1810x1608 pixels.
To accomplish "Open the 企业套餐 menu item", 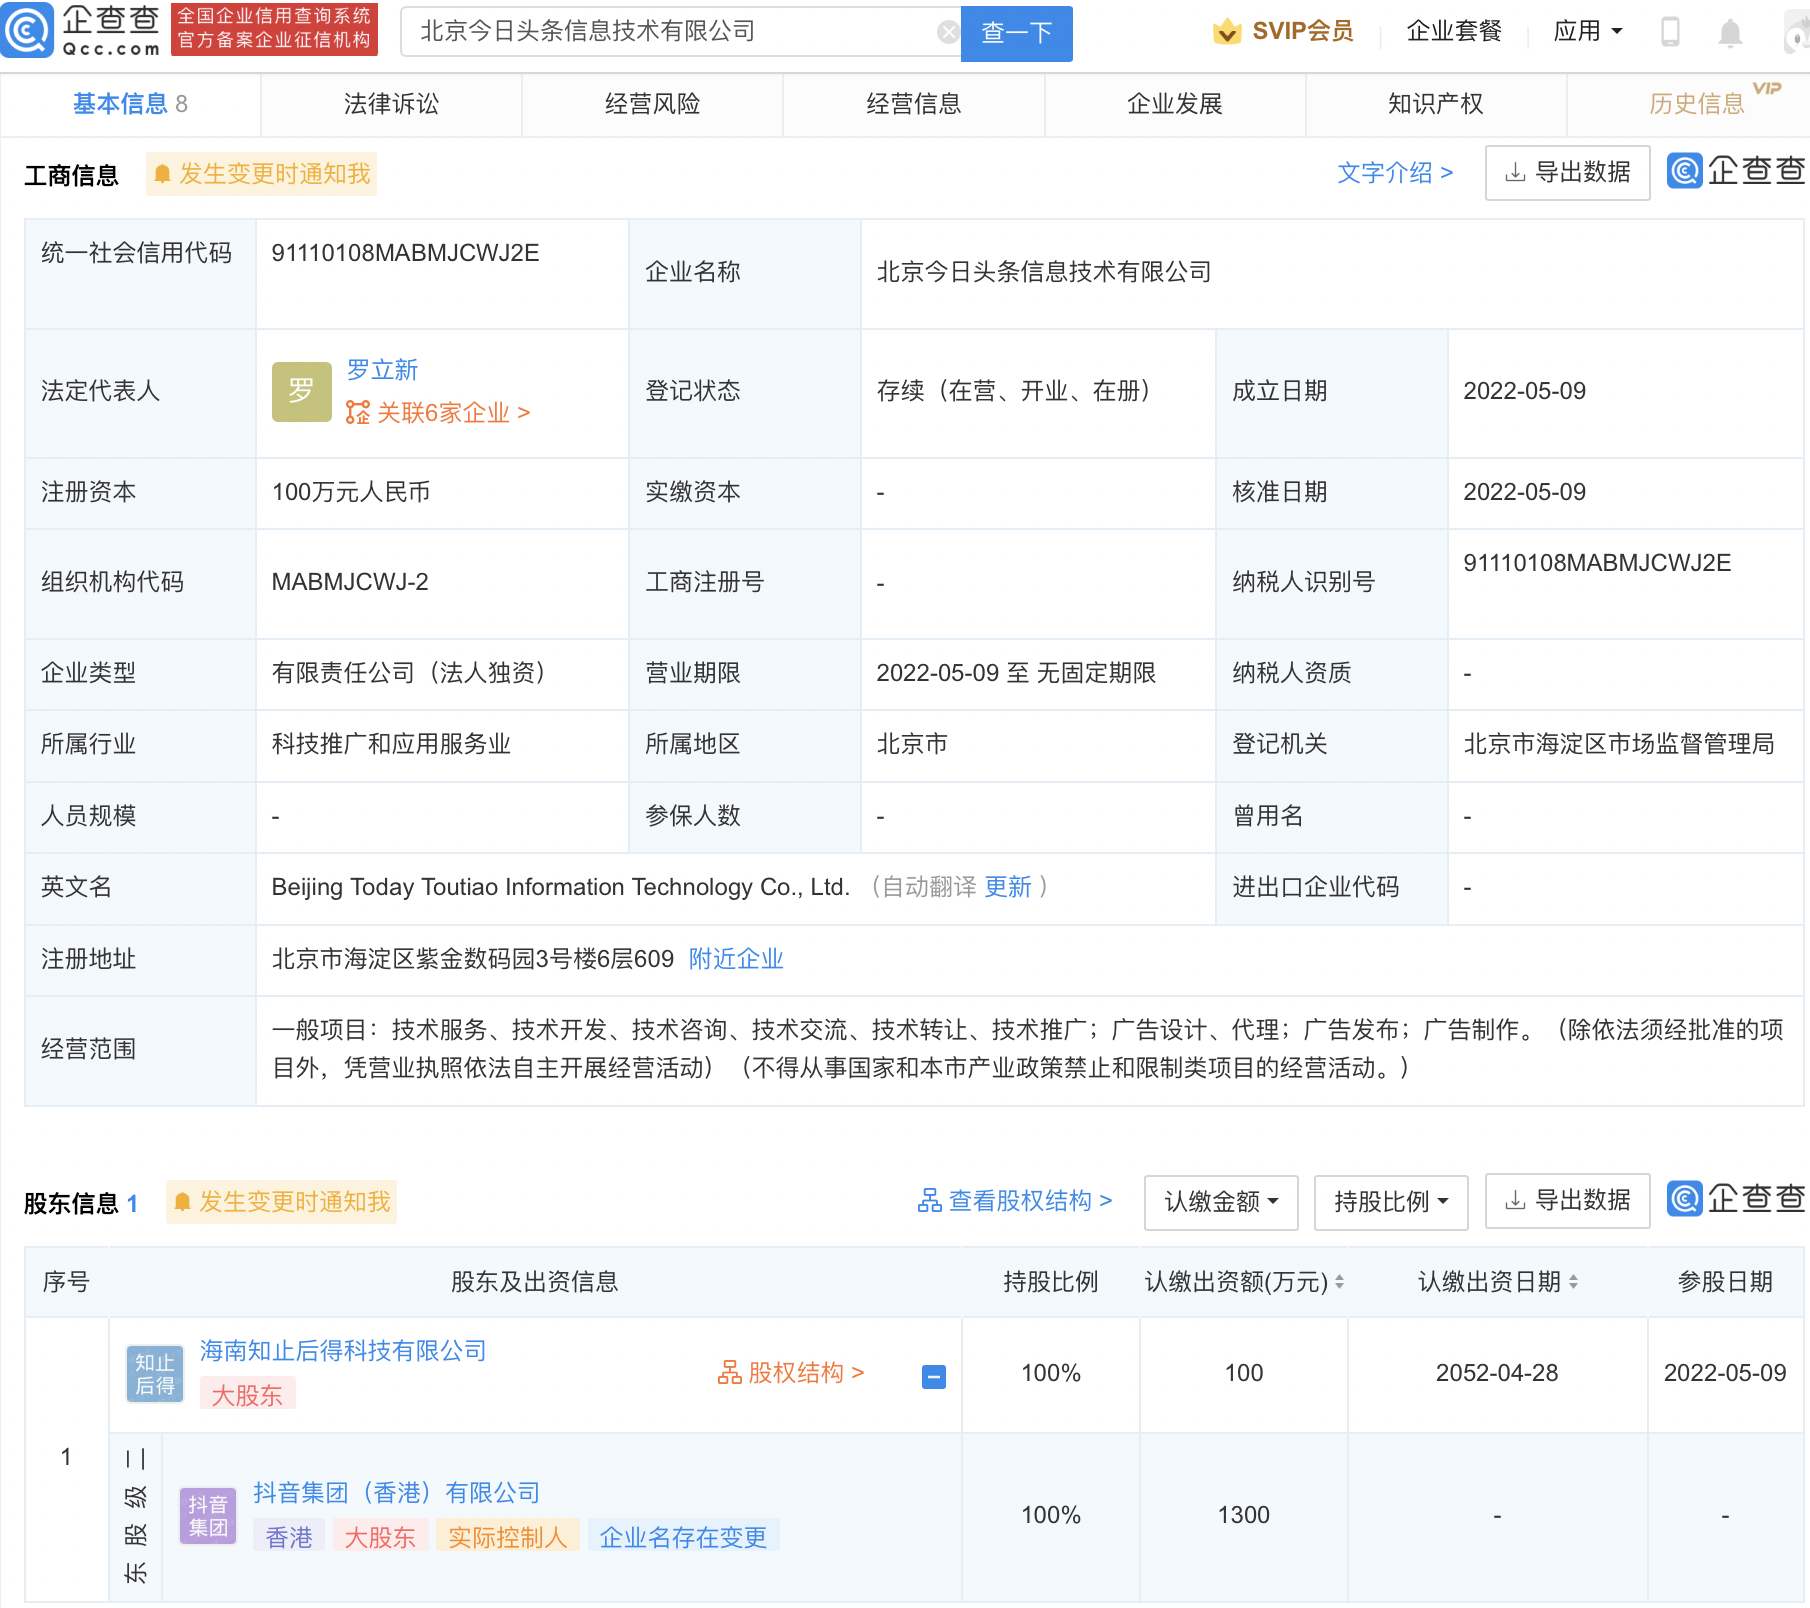I will [x=1454, y=31].
